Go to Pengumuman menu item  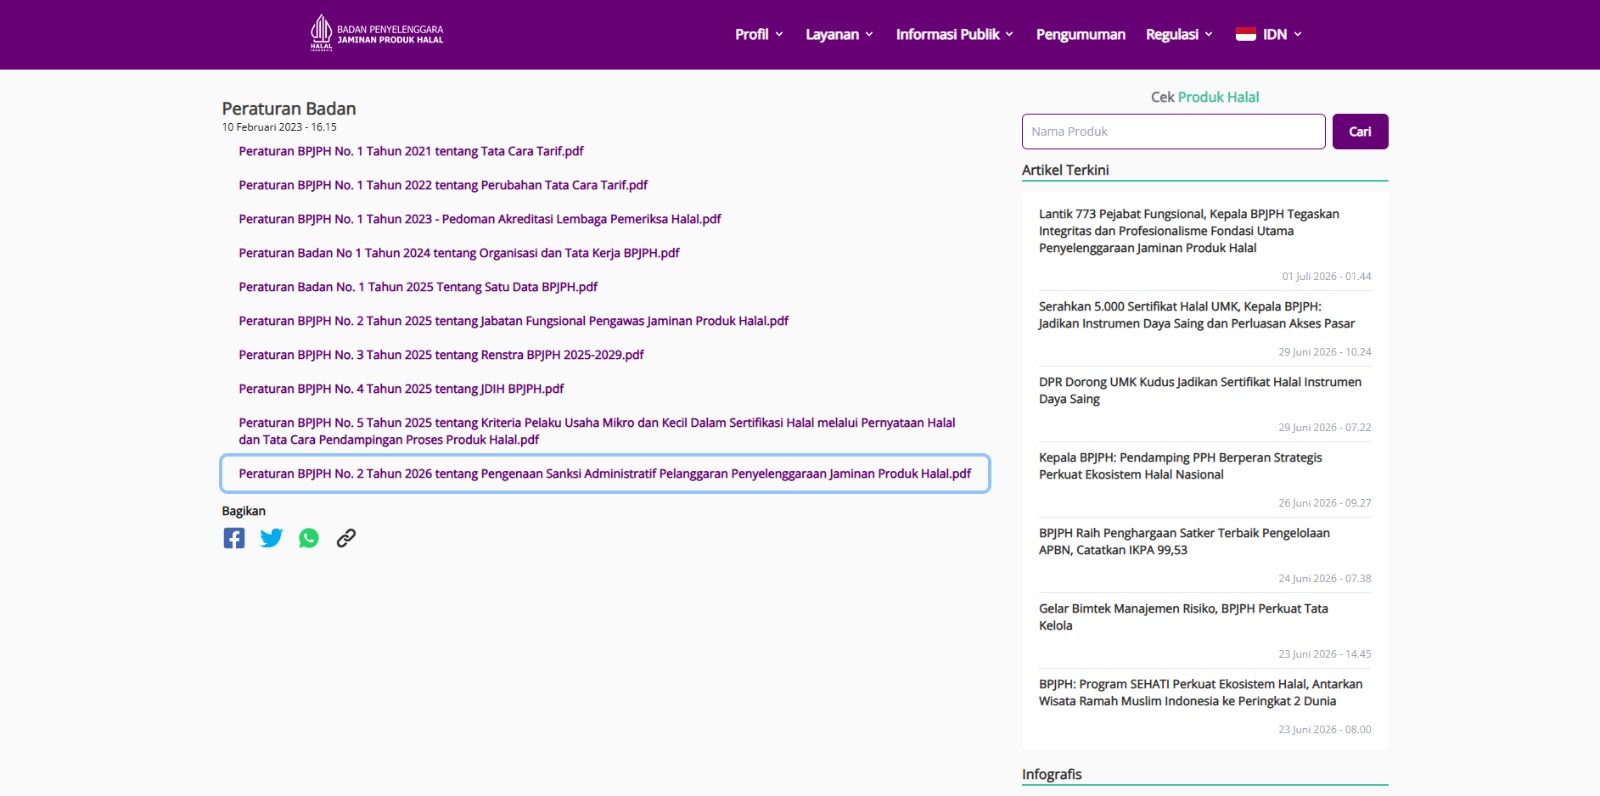1080,34
